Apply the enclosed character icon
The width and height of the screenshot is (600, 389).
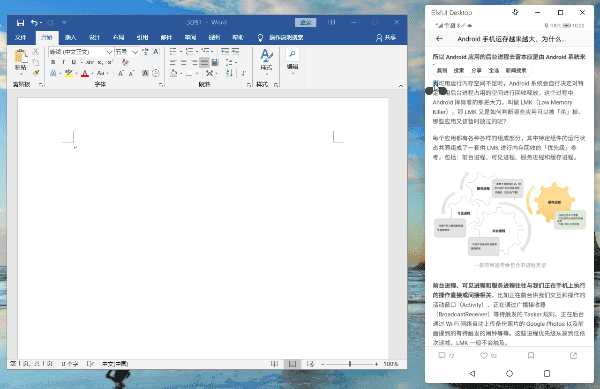coord(155,73)
